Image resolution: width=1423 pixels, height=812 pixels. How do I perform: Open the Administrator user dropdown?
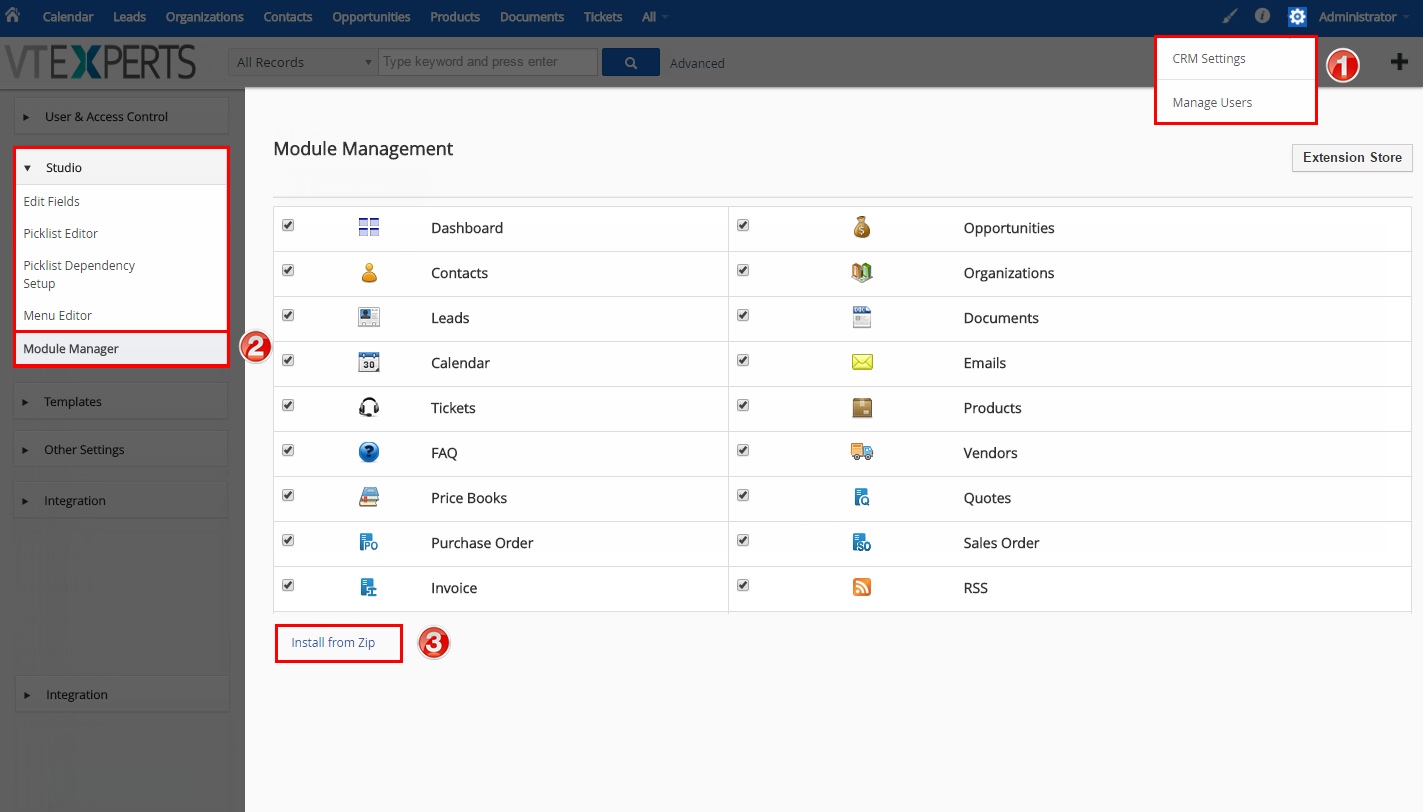click(x=1363, y=17)
